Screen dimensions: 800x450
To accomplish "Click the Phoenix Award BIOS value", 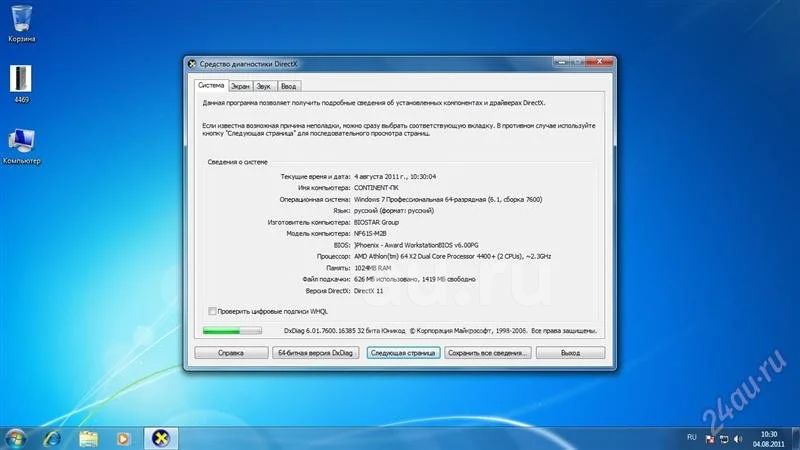I will pos(416,245).
